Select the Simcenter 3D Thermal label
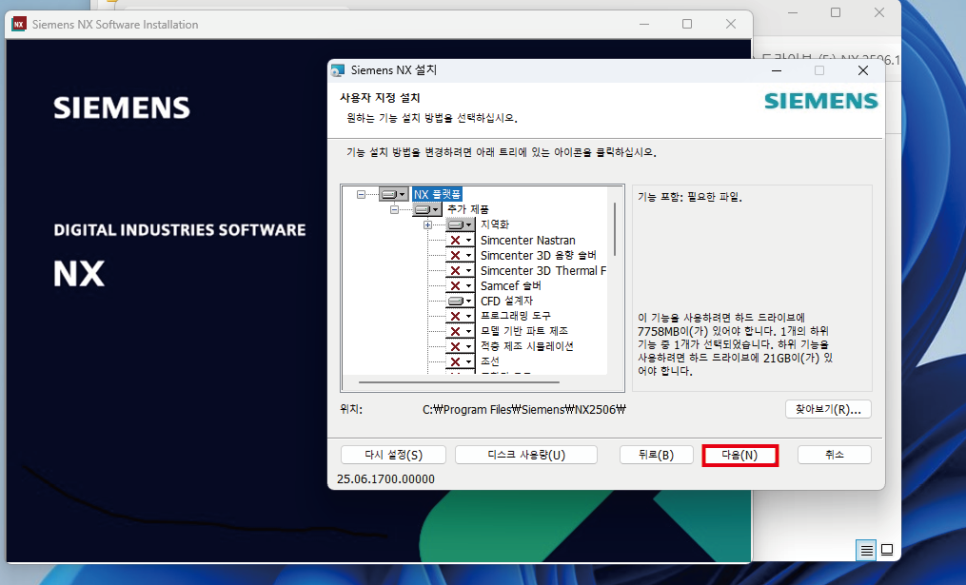The width and height of the screenshot is (966, 585). 543,270
